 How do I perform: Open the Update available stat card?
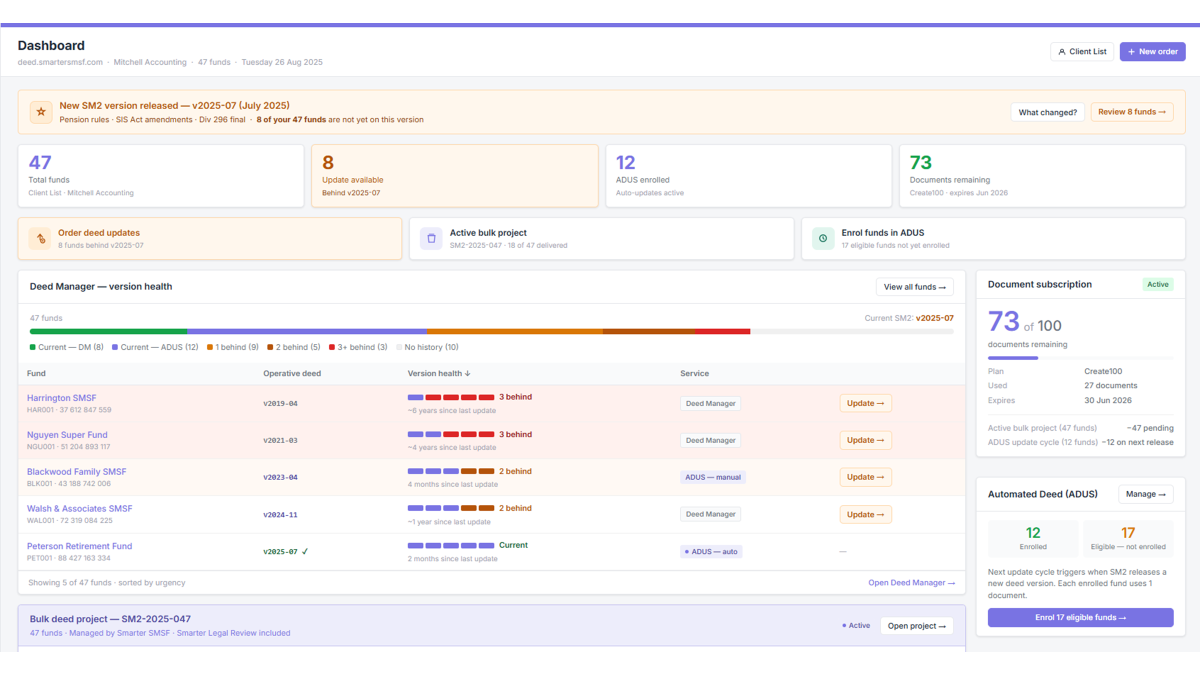click(455, 176)
